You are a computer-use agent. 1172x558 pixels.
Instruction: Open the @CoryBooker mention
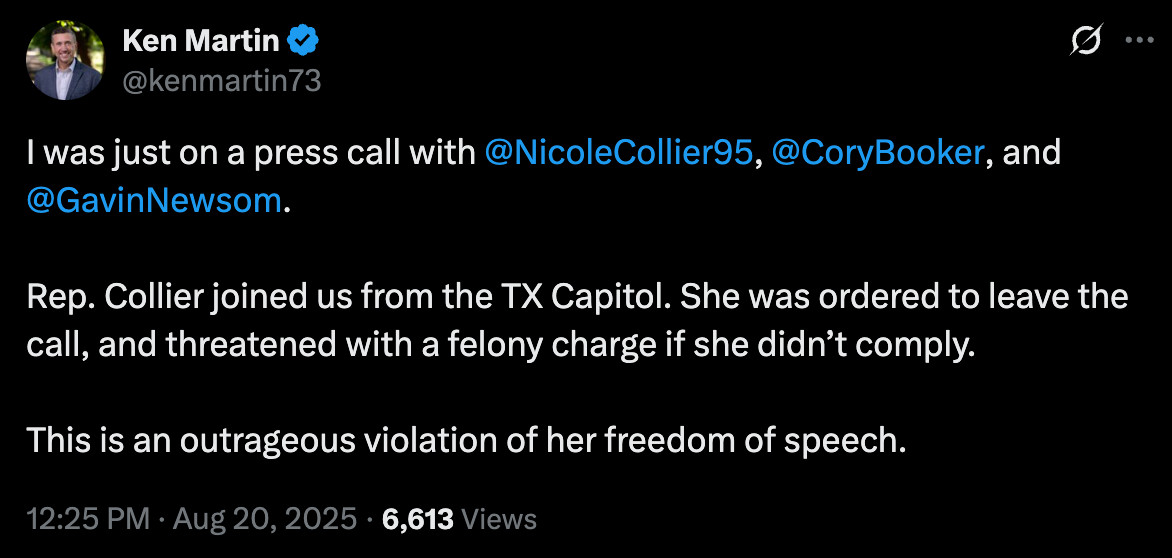(877, 152)
